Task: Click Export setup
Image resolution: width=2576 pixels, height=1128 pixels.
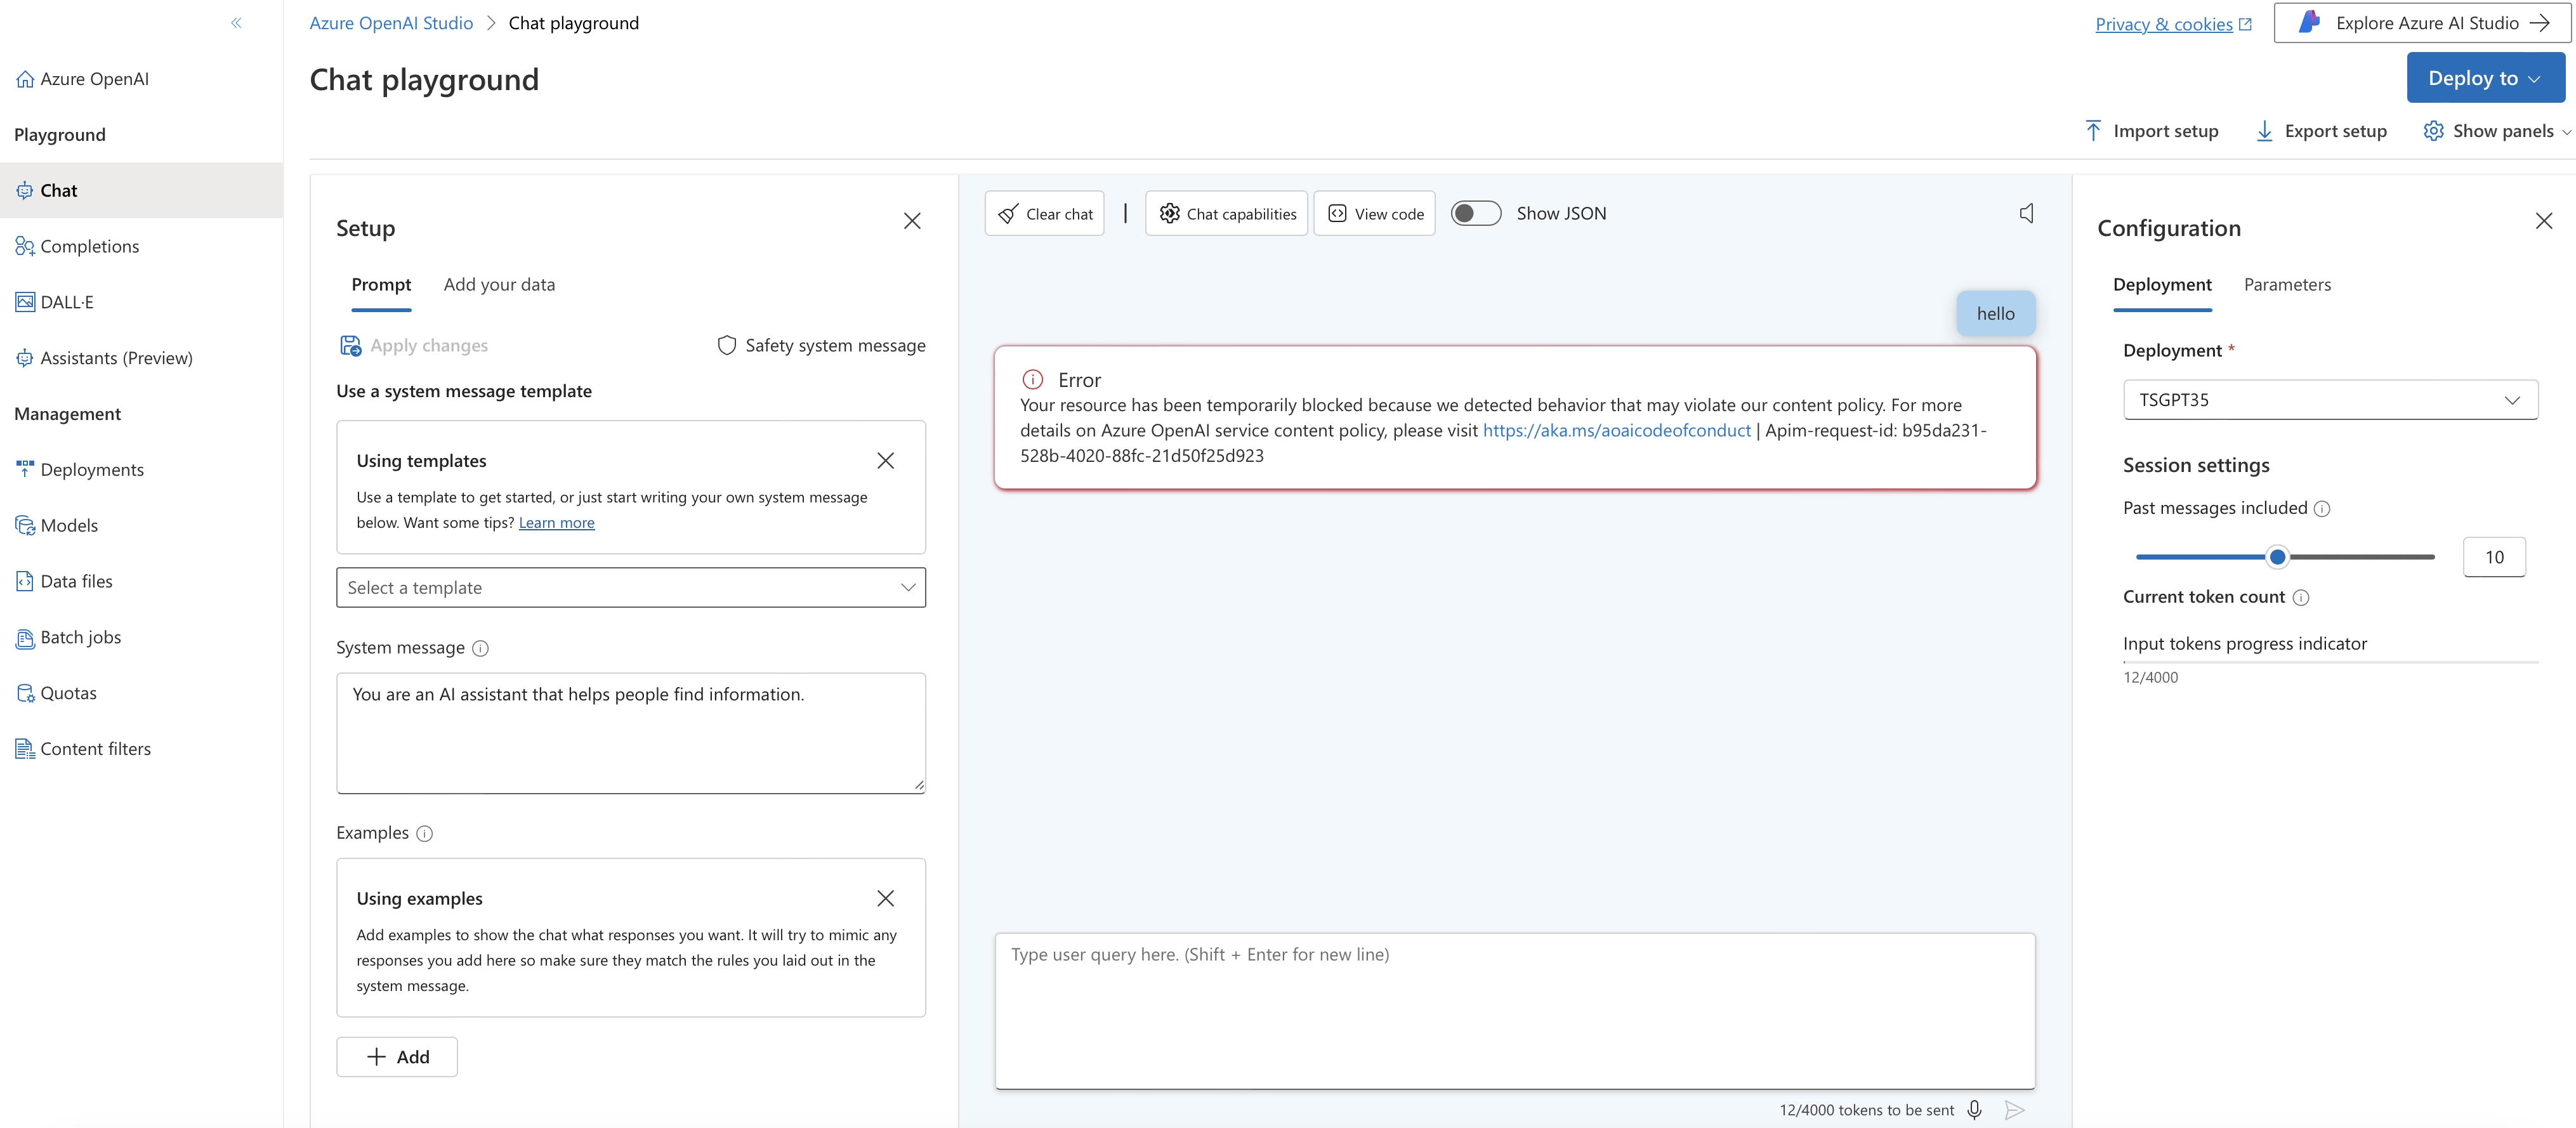Action: (2321, 131)
